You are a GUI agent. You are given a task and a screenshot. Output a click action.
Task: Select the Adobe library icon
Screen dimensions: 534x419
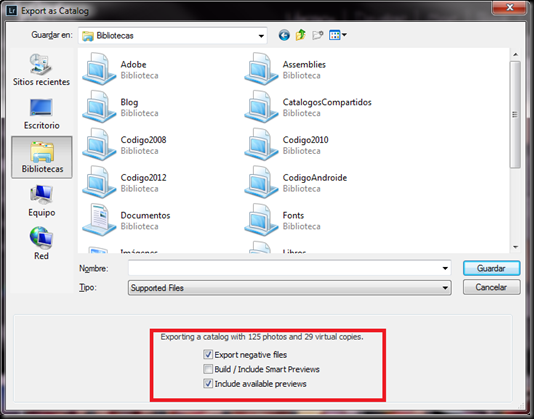click(99, 68)
